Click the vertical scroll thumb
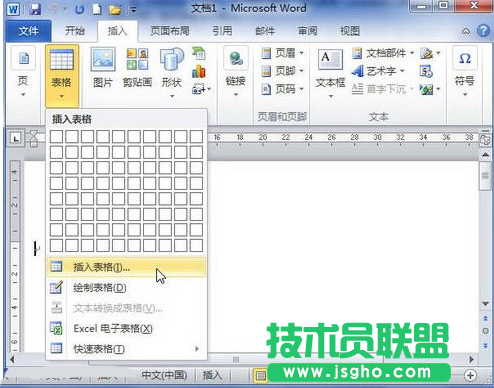 coord(485,177)
